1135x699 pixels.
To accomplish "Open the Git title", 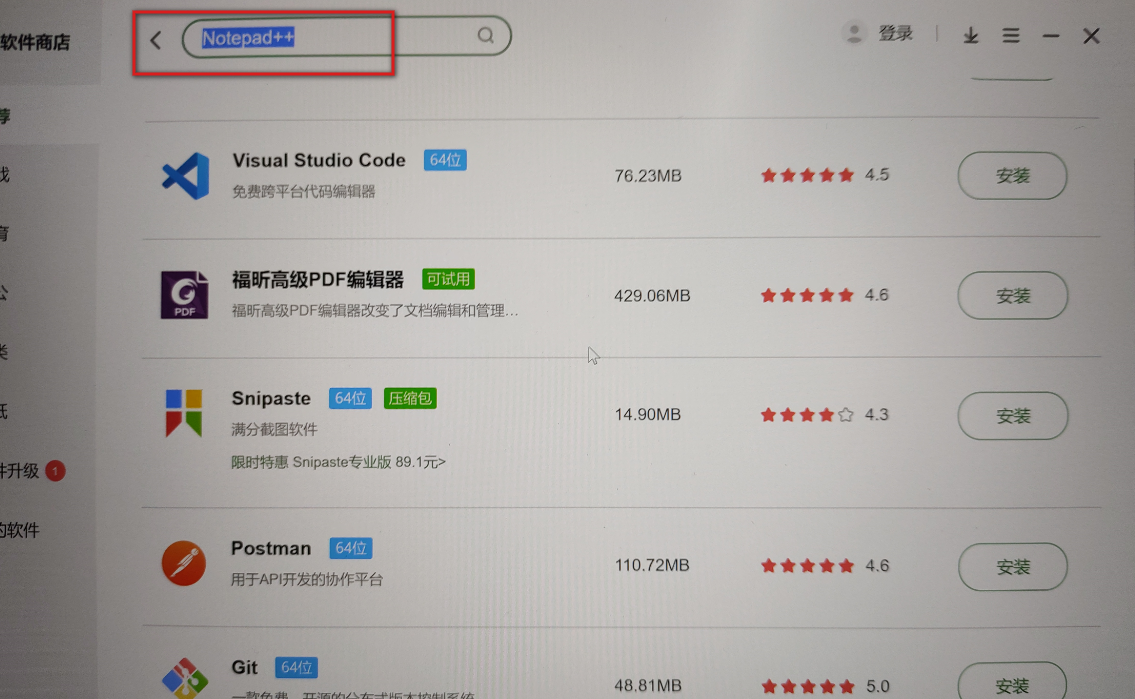I will coord(245,666).
